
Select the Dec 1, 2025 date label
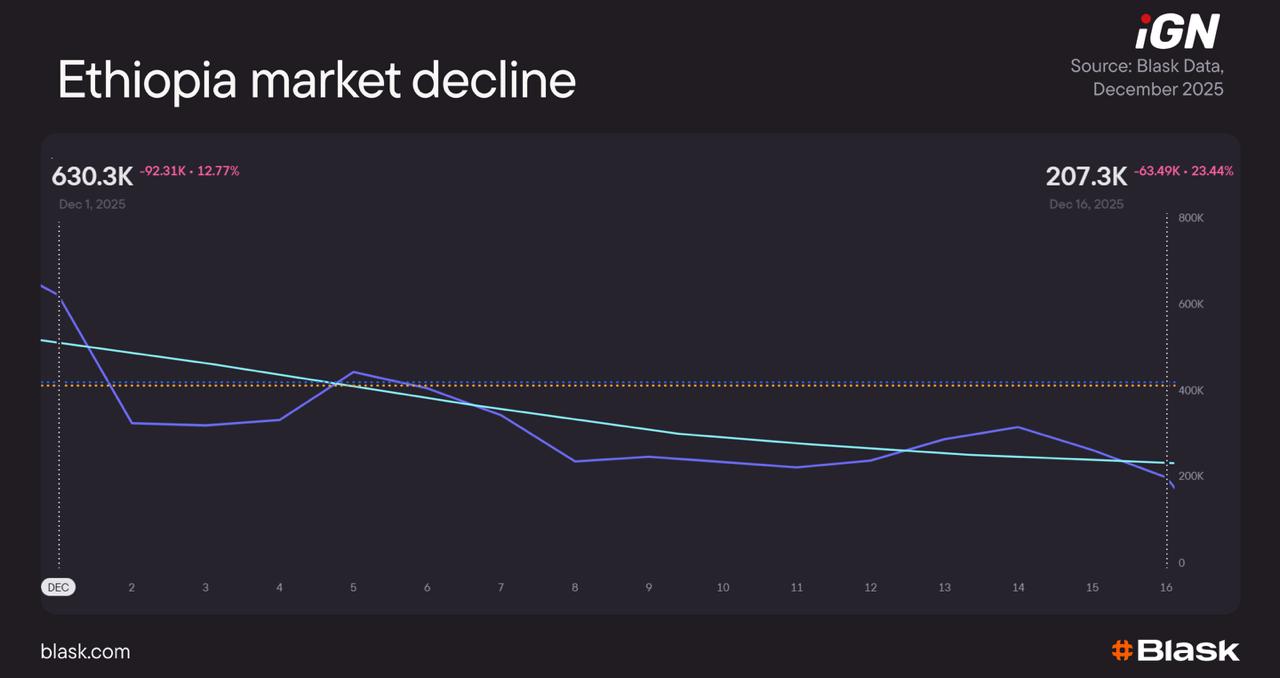coord(92,204)
